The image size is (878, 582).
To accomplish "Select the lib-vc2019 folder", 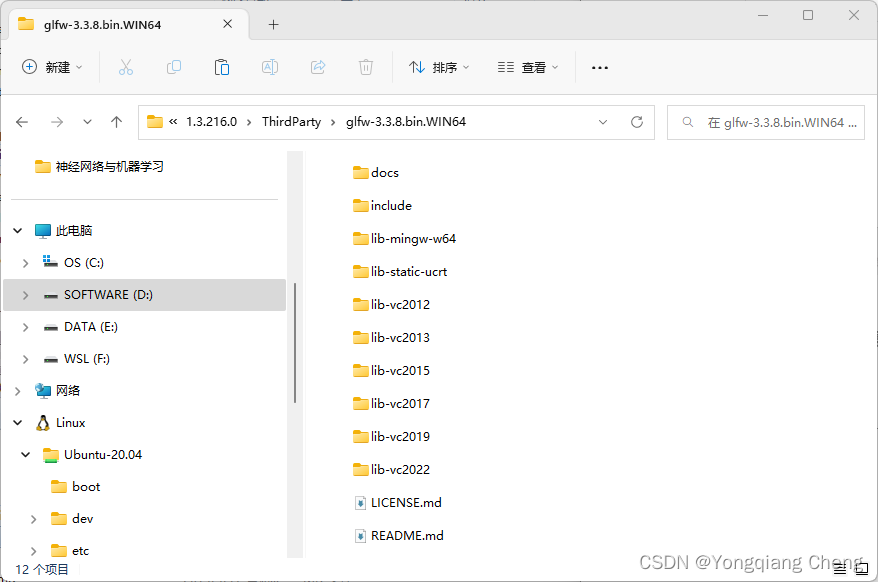I will click(391, 437).
